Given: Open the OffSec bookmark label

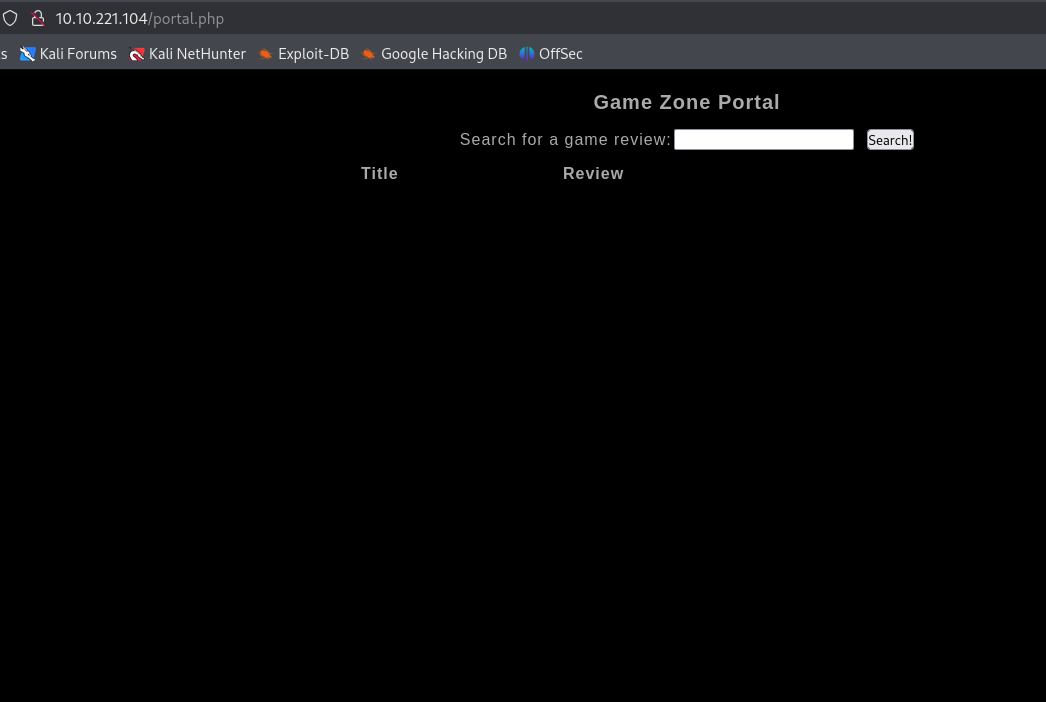Looking at the screenshot, I should coord(560,54).
